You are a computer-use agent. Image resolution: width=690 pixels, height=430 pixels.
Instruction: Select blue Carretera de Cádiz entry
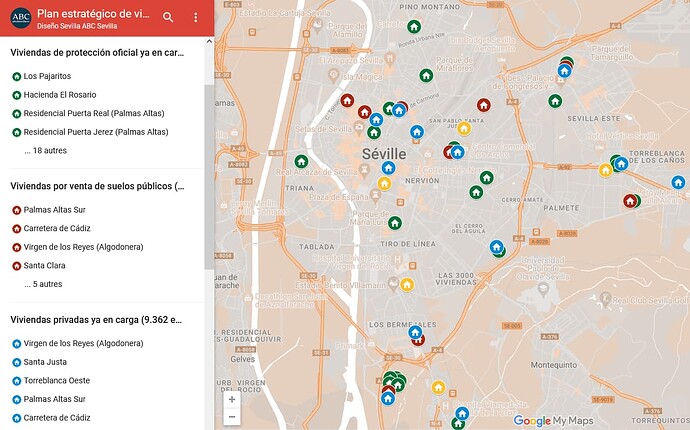tap(57, 418)
